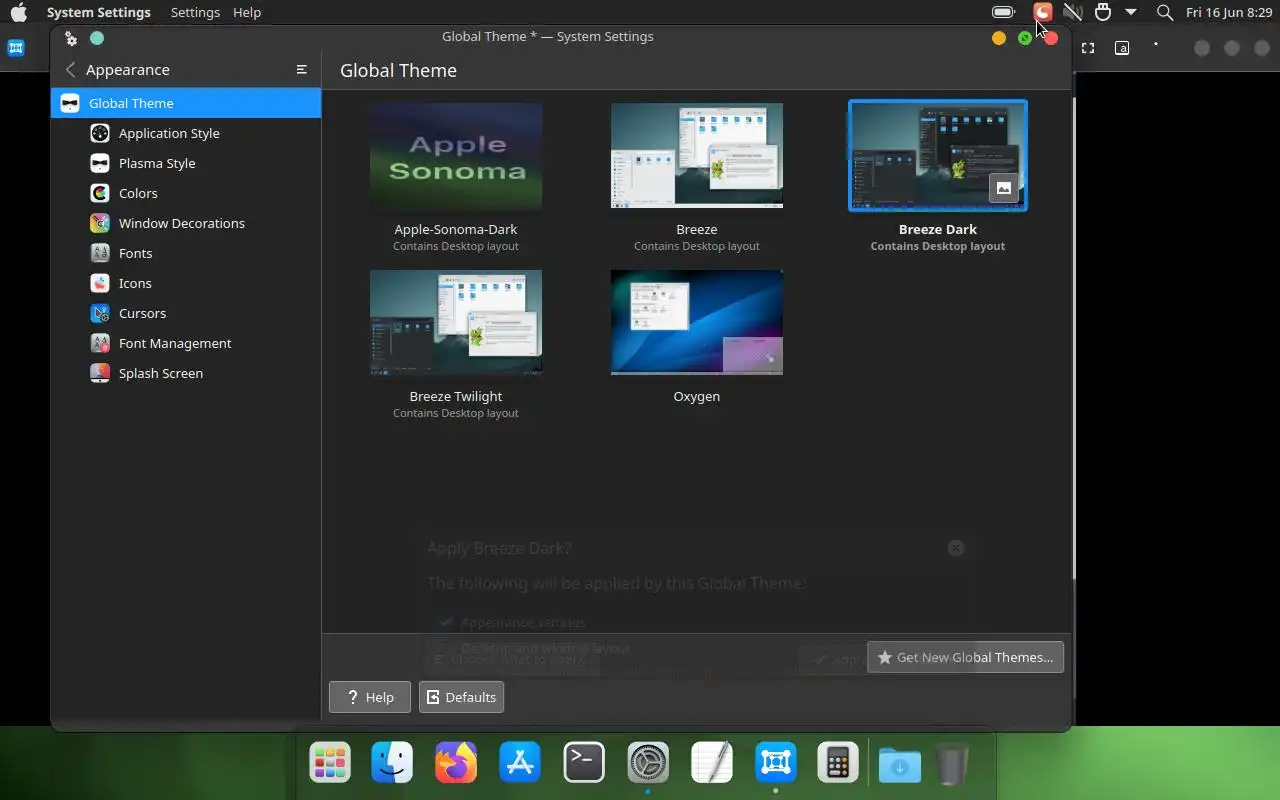Select the Breeze Dark theme thumbnail

tap(938, 156)
